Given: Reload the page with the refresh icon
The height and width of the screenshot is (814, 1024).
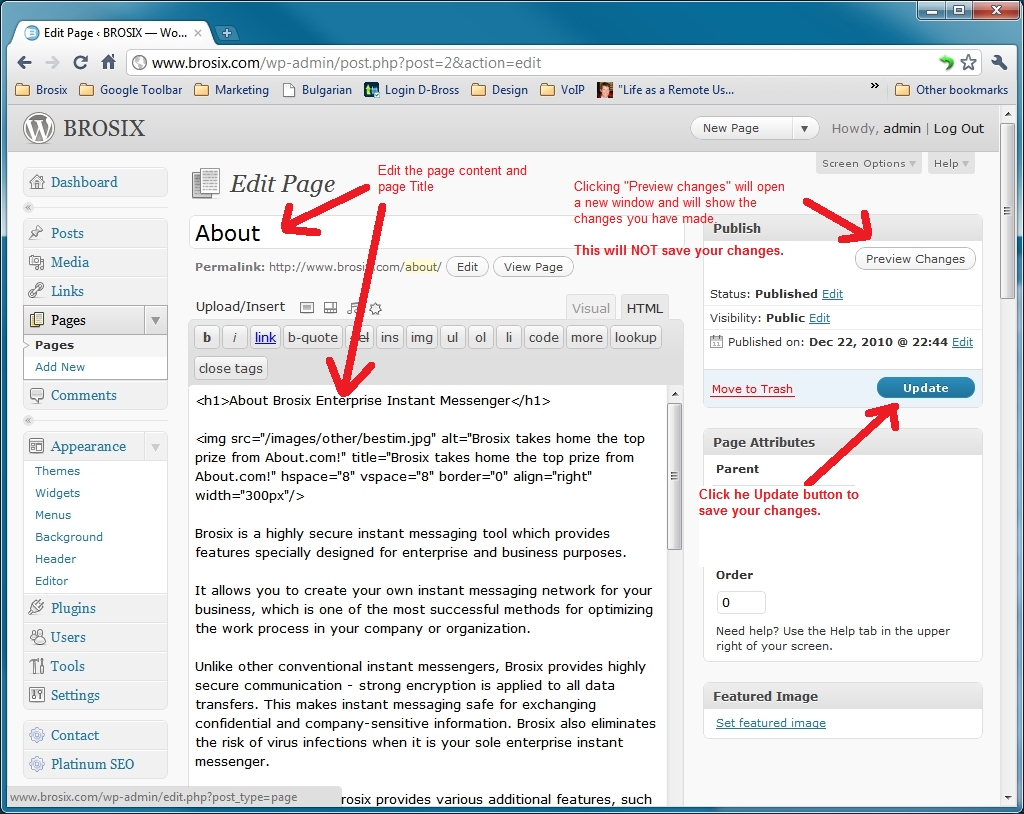Looking at the screenshot, I should click(x=80, y=63).
